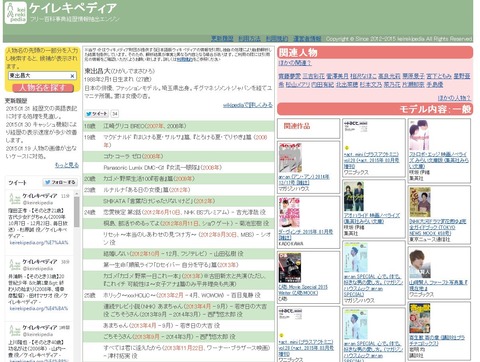Open related person 手島優

[434, 85]
